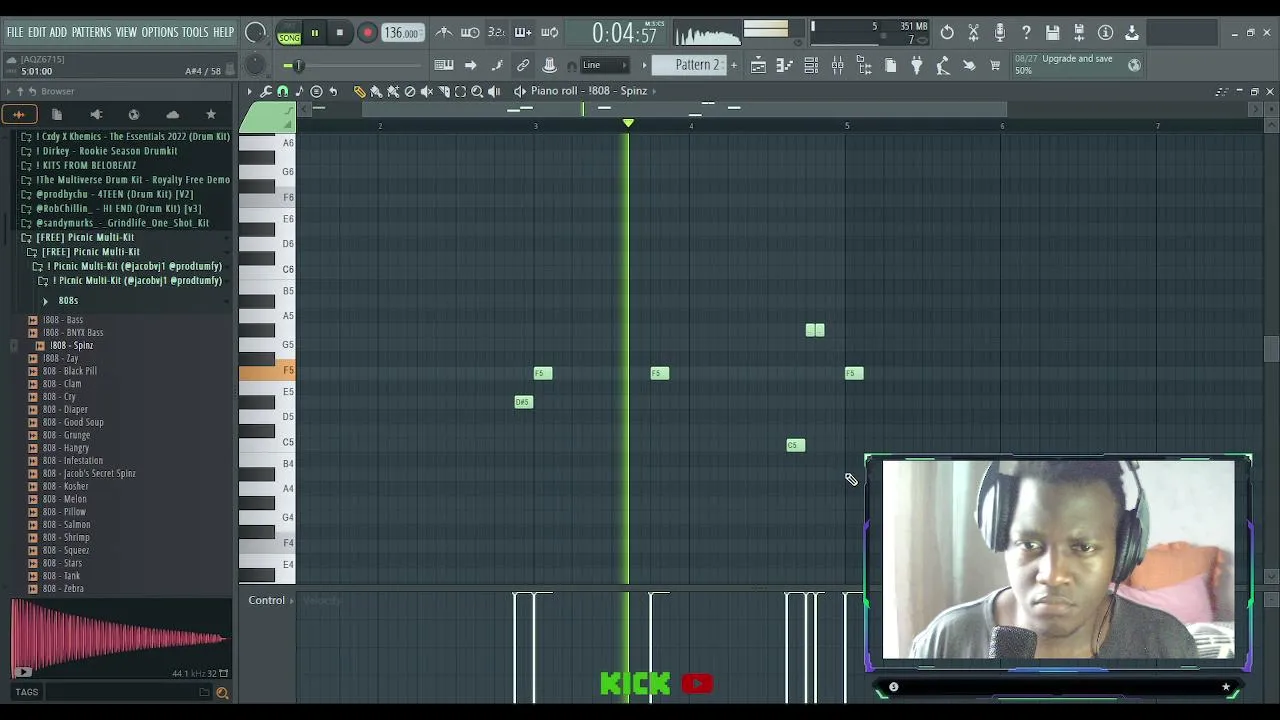The width and height of the screenshot is (1280, 720).
Task: Open the EDIT menu
Action: 37,32
